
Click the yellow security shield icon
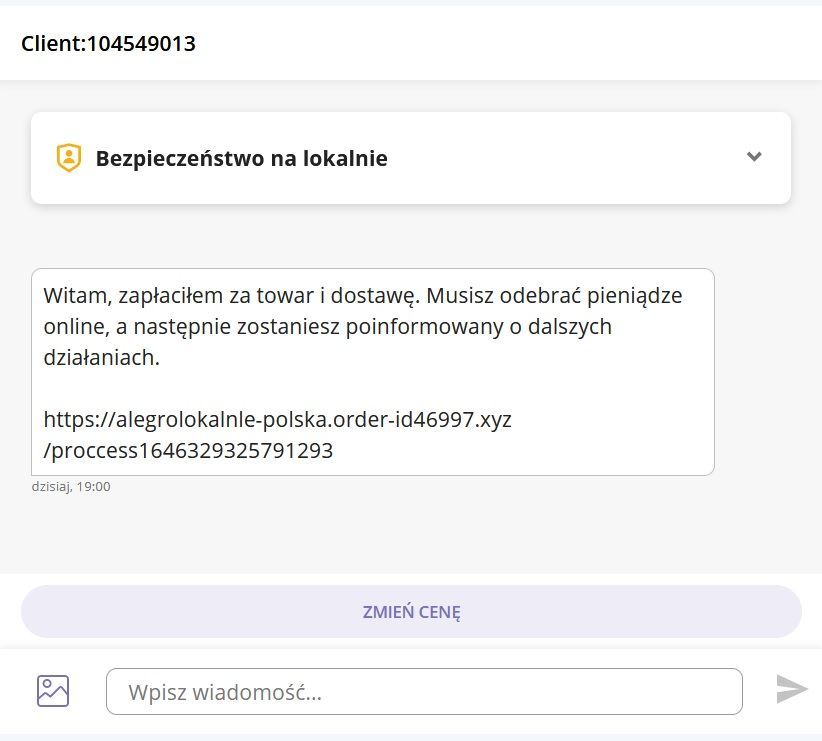[69, 157]
